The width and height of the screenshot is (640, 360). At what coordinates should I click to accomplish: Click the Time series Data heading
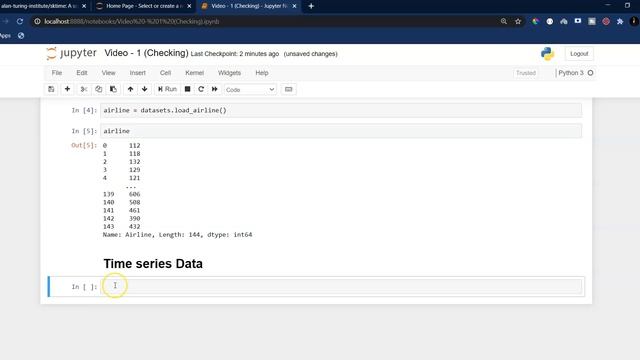point(153,264)
